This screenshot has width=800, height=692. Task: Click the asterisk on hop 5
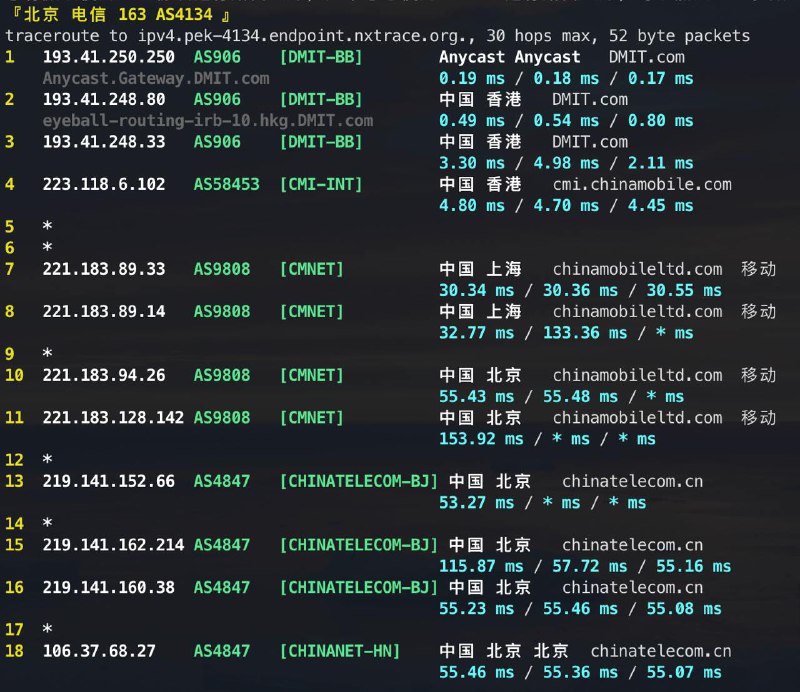pyautogui.click(x=47, y=226)
